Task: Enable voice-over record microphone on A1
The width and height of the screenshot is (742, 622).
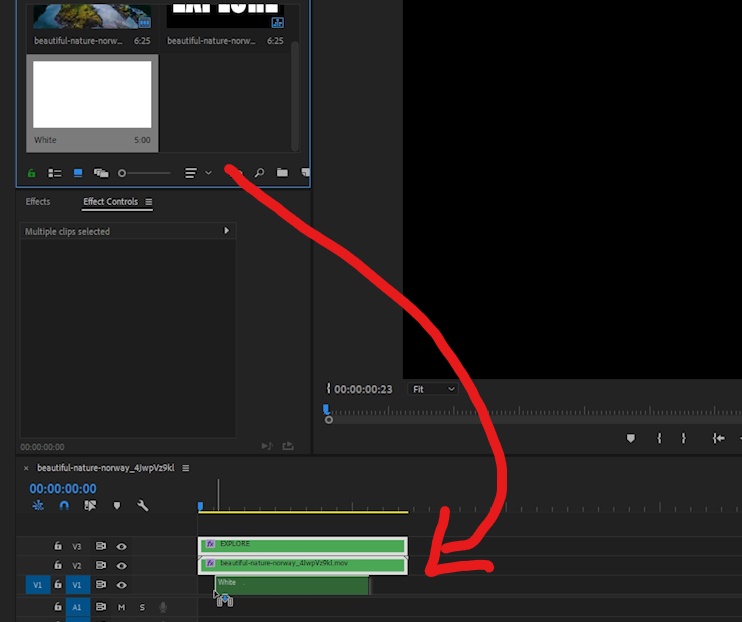Action: (x=163, y=607)
